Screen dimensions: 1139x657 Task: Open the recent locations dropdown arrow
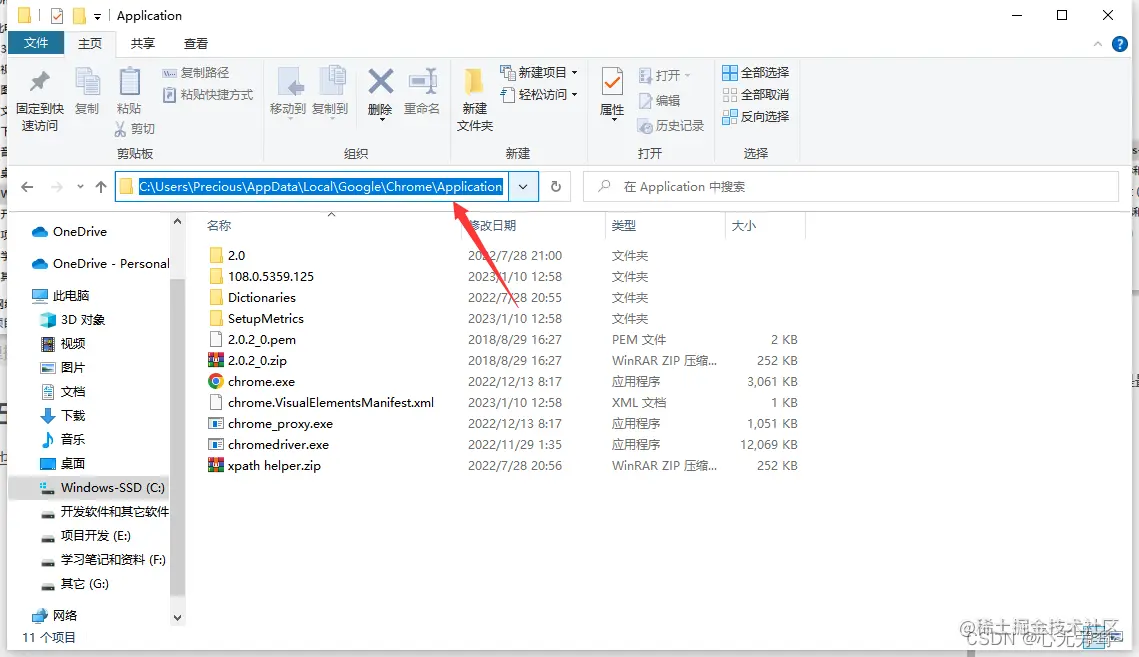80,187
